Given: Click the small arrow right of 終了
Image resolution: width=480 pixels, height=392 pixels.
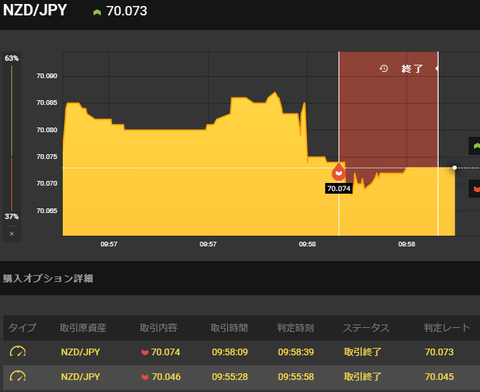Looking at the screenshot, I should (x=436, y=69).
